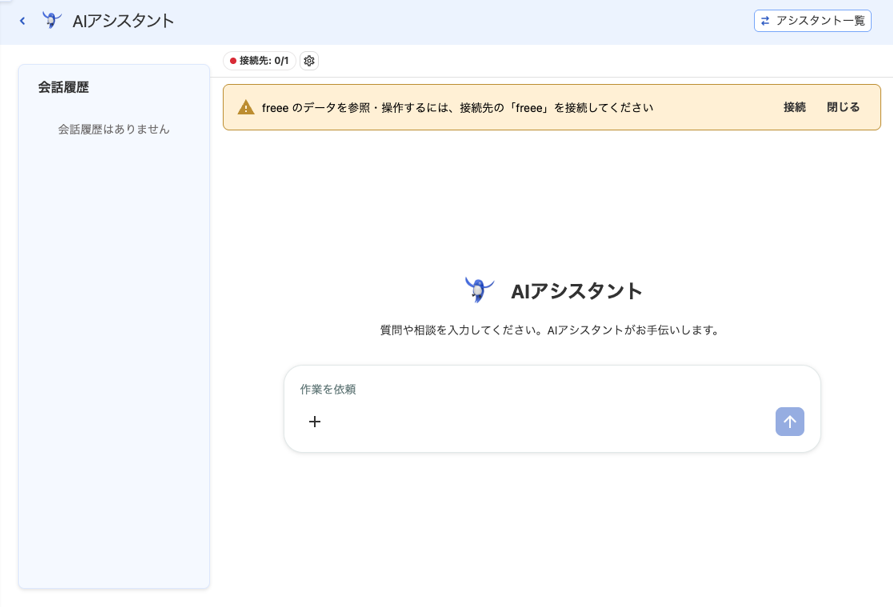Go back using the header chevron arrow
Screen dimensions: 893x607
click(x=22, y=21)
